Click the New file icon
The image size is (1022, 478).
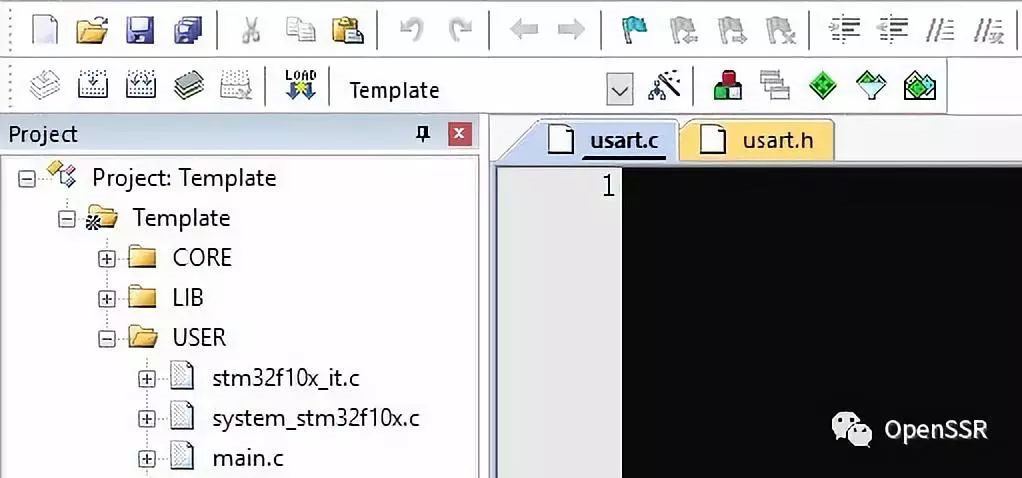44,30
